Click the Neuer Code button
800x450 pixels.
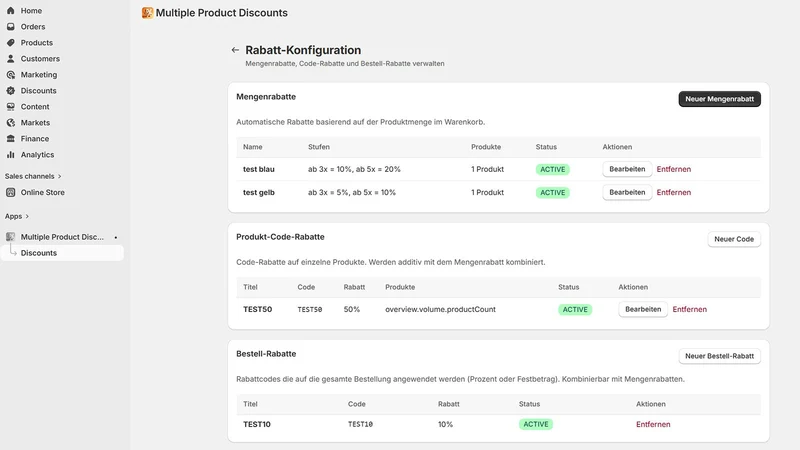tap(734, 239)
